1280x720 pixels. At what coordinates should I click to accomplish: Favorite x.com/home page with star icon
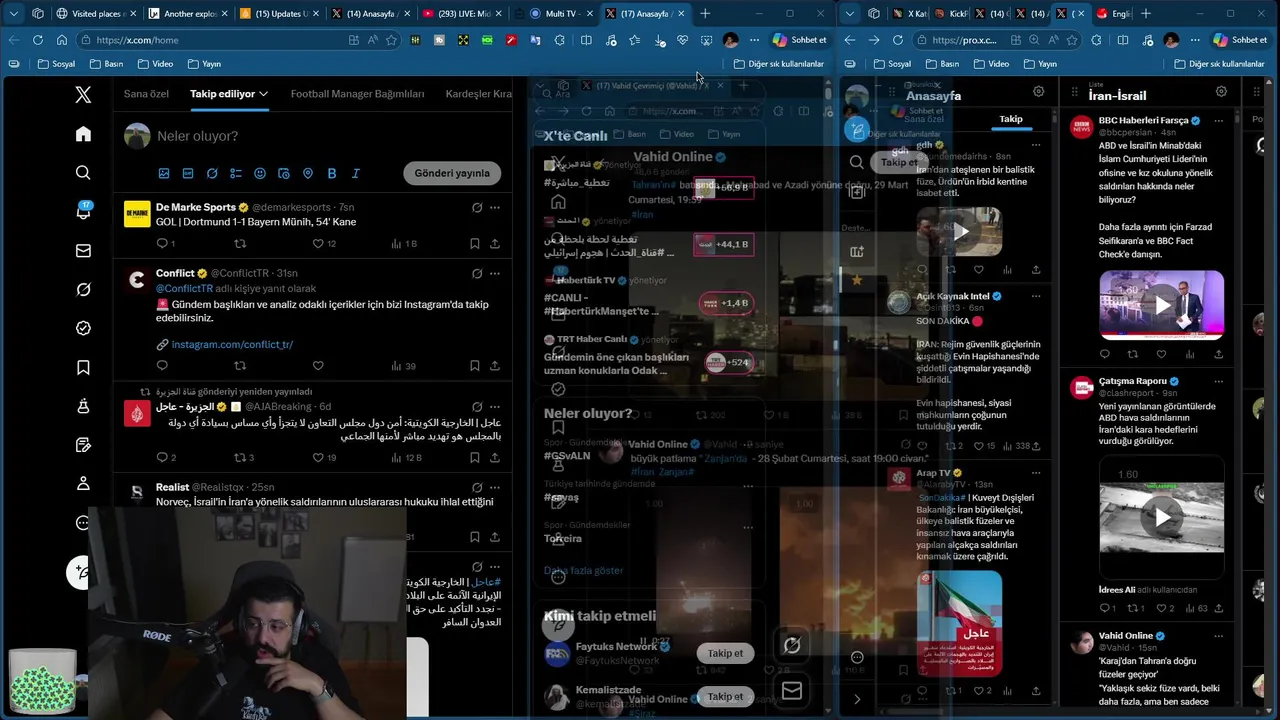[391, 40]
